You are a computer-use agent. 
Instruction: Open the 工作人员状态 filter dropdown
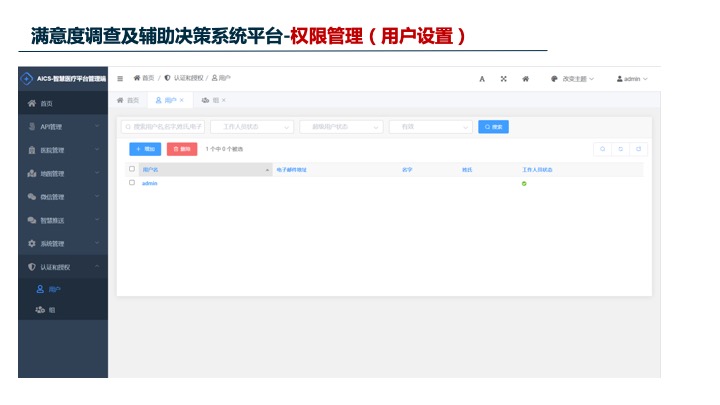coord(252,127)
